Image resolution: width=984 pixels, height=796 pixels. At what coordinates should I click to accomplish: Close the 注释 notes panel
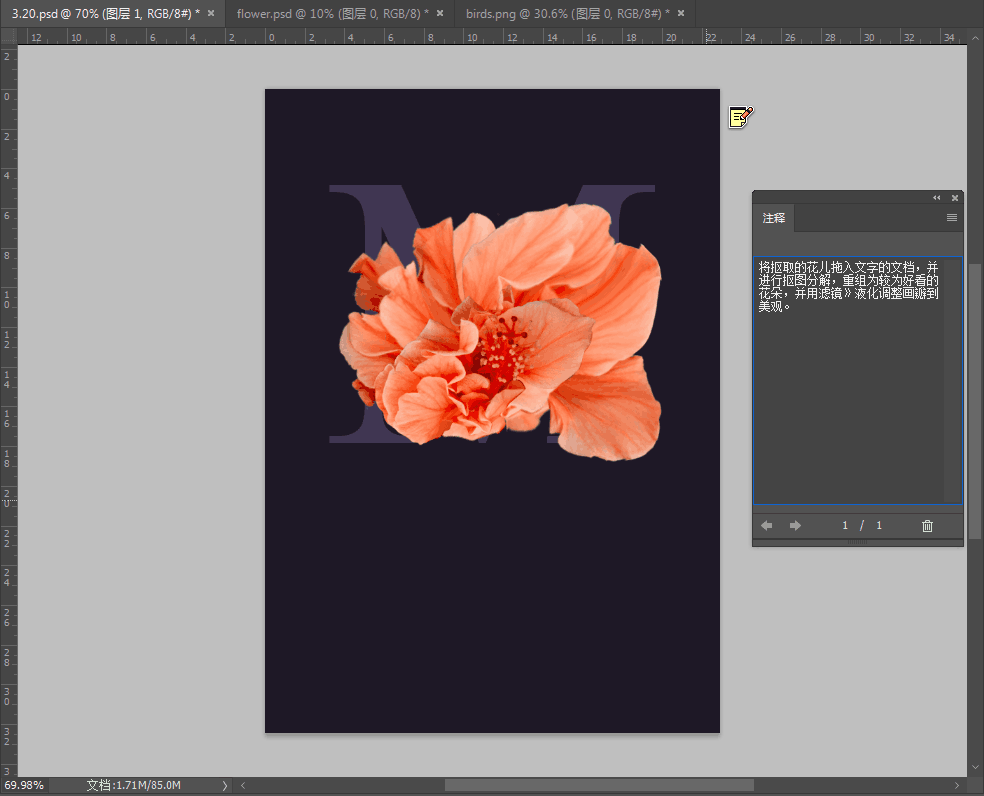pyautogui.click(x=955, y=198)
